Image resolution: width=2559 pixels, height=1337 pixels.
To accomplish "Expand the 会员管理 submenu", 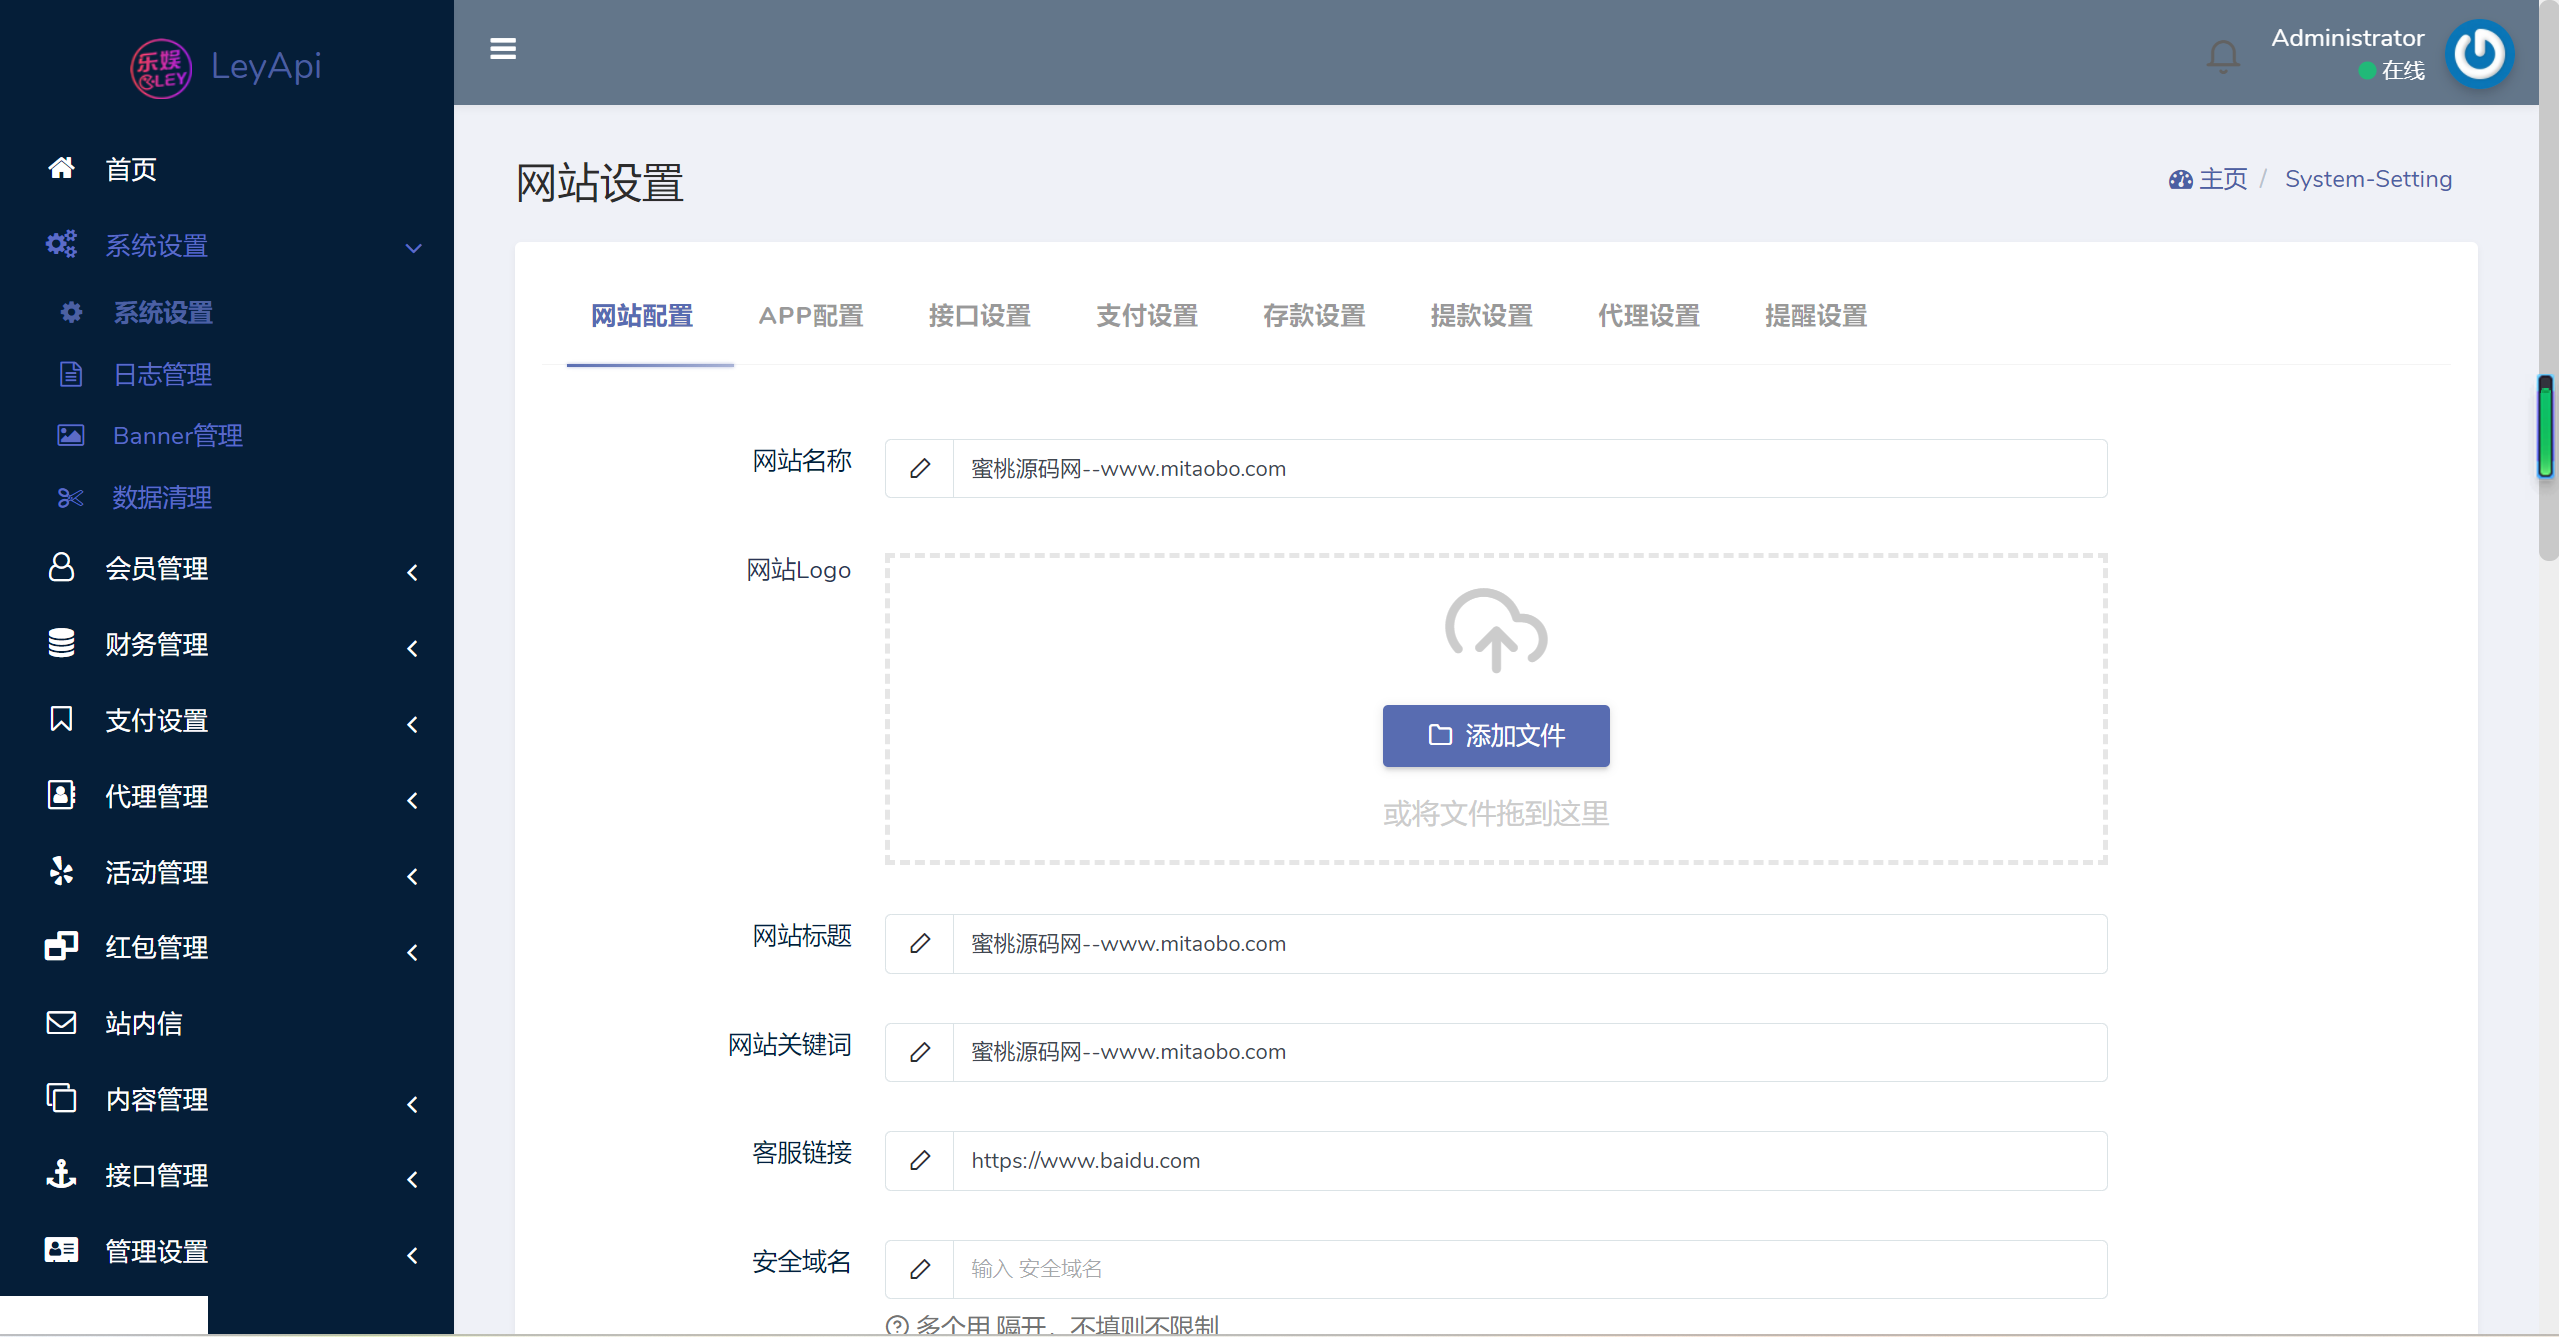I will [x=413, y=572].
